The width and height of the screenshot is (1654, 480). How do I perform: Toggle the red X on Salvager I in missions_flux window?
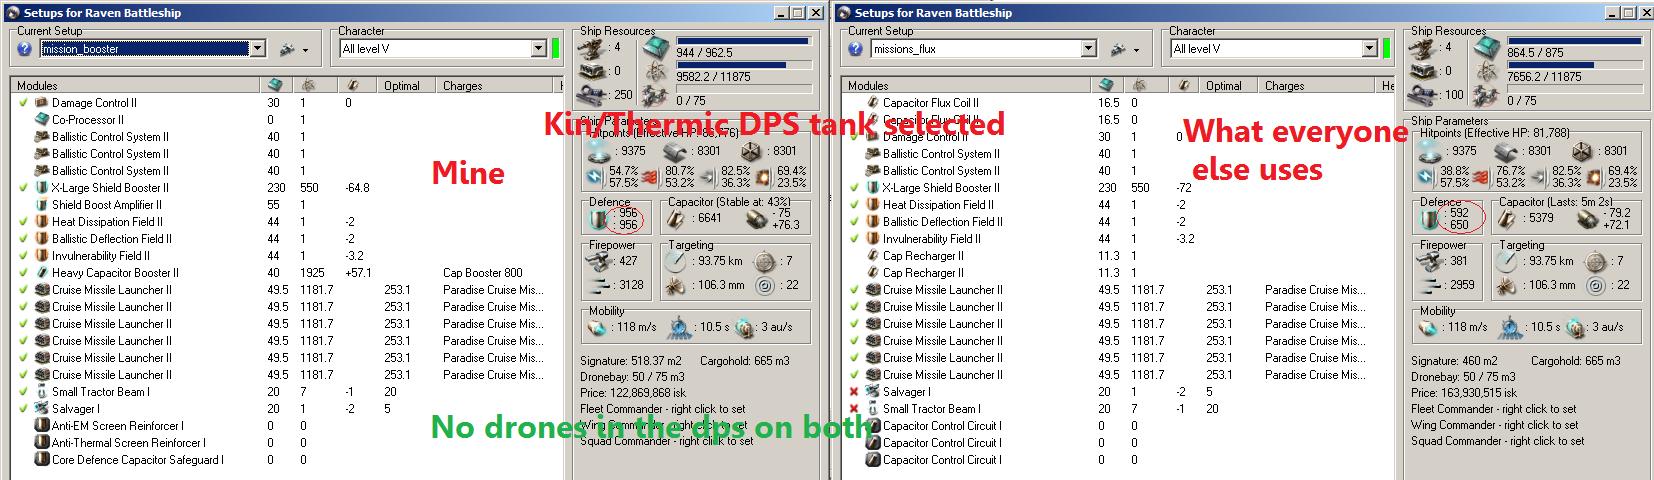click(x=854, y=391)
